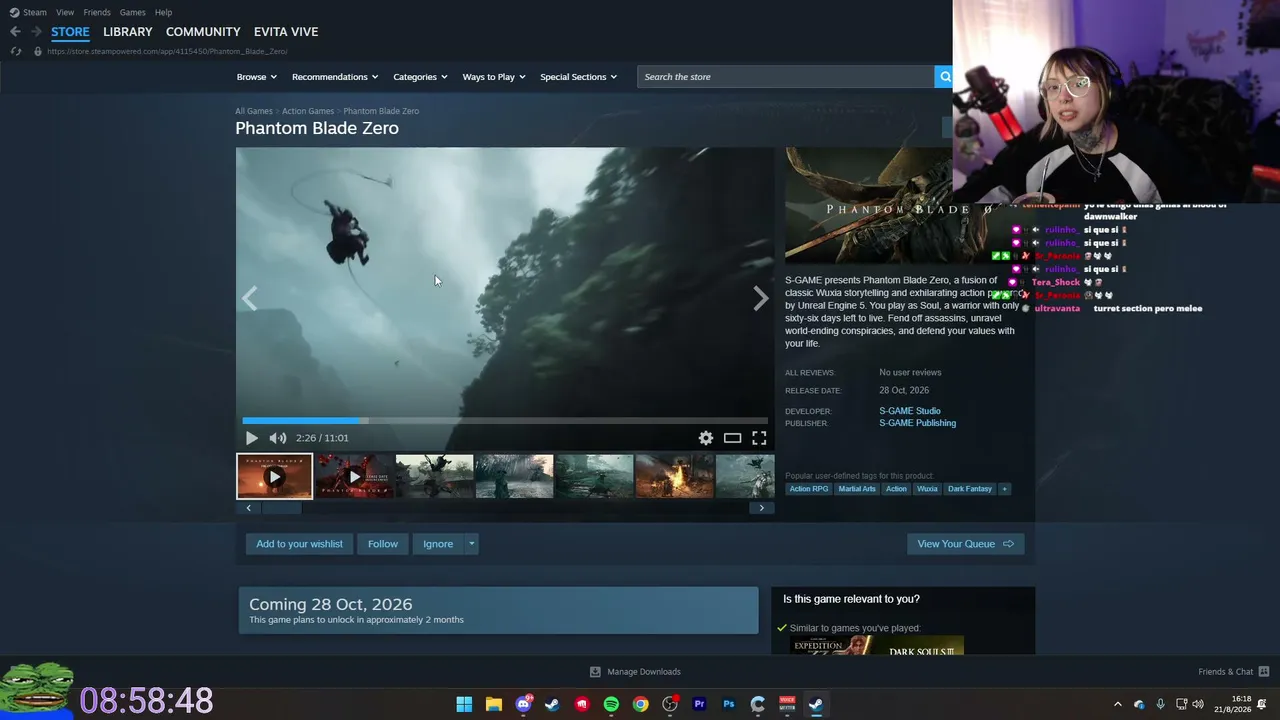Ignore this game

coord(438,544)
